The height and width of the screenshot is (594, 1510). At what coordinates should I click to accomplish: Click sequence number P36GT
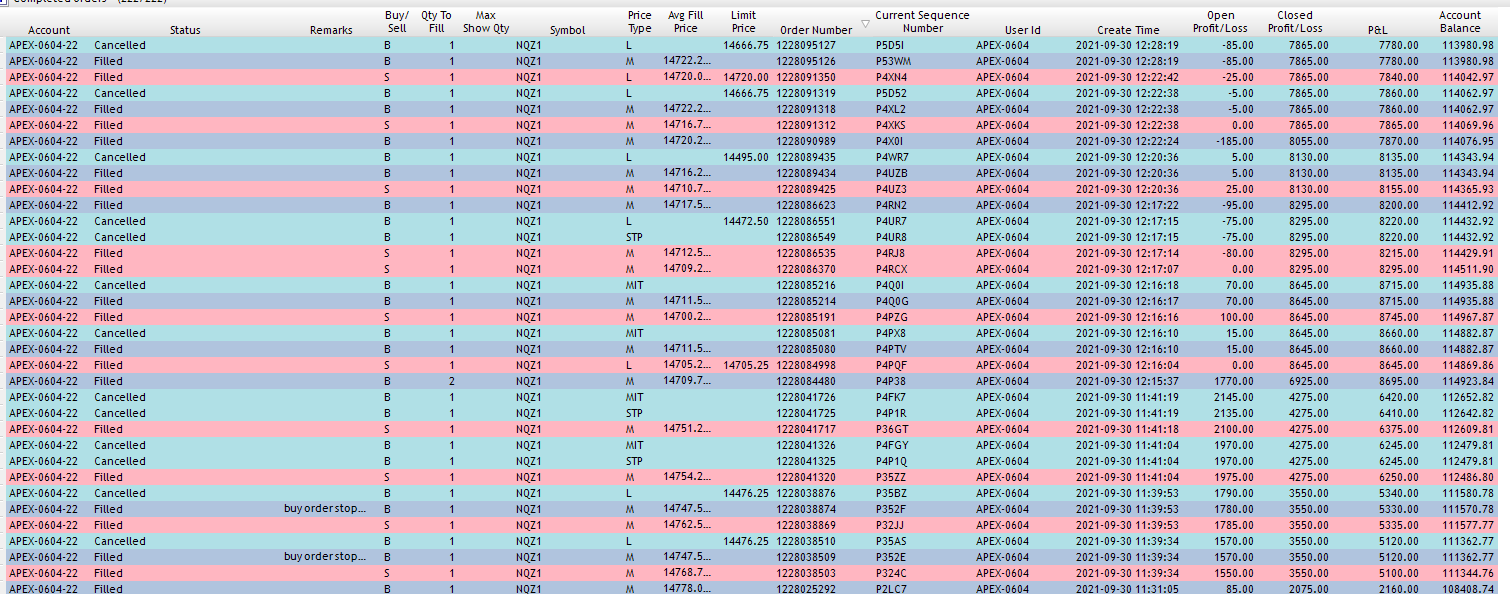click(891, 429)
